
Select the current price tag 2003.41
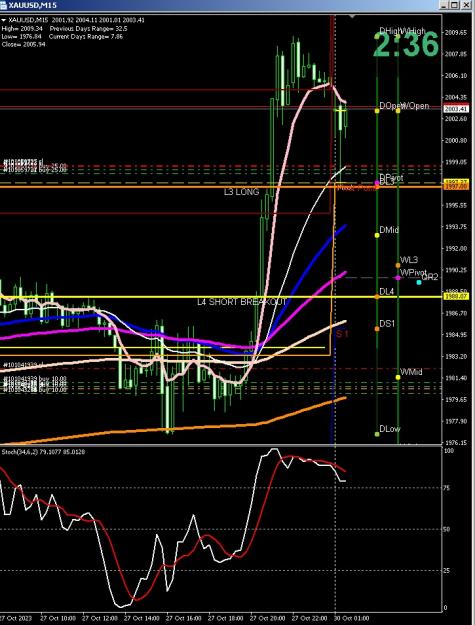coord(456,108)
